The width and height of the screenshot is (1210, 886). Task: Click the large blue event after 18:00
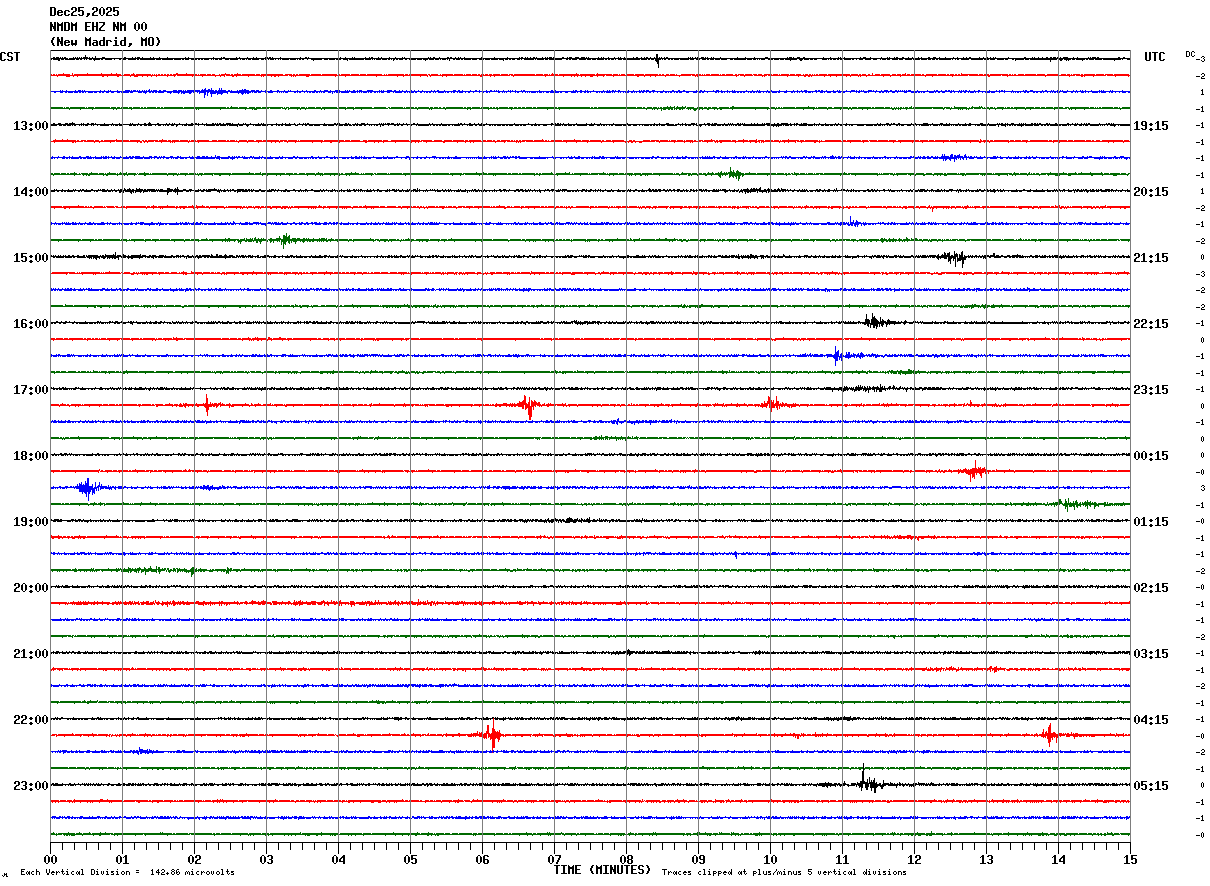tap(88, 488)
